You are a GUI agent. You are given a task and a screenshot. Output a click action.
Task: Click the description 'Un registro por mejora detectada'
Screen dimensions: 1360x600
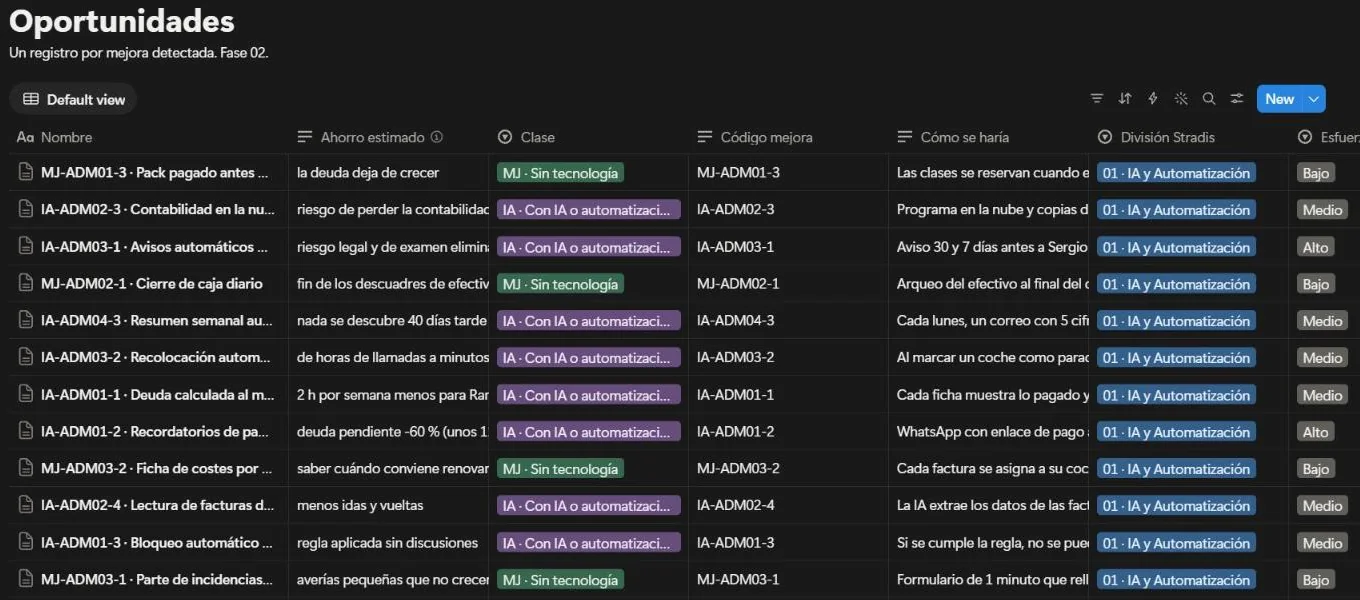pos(139,53)
